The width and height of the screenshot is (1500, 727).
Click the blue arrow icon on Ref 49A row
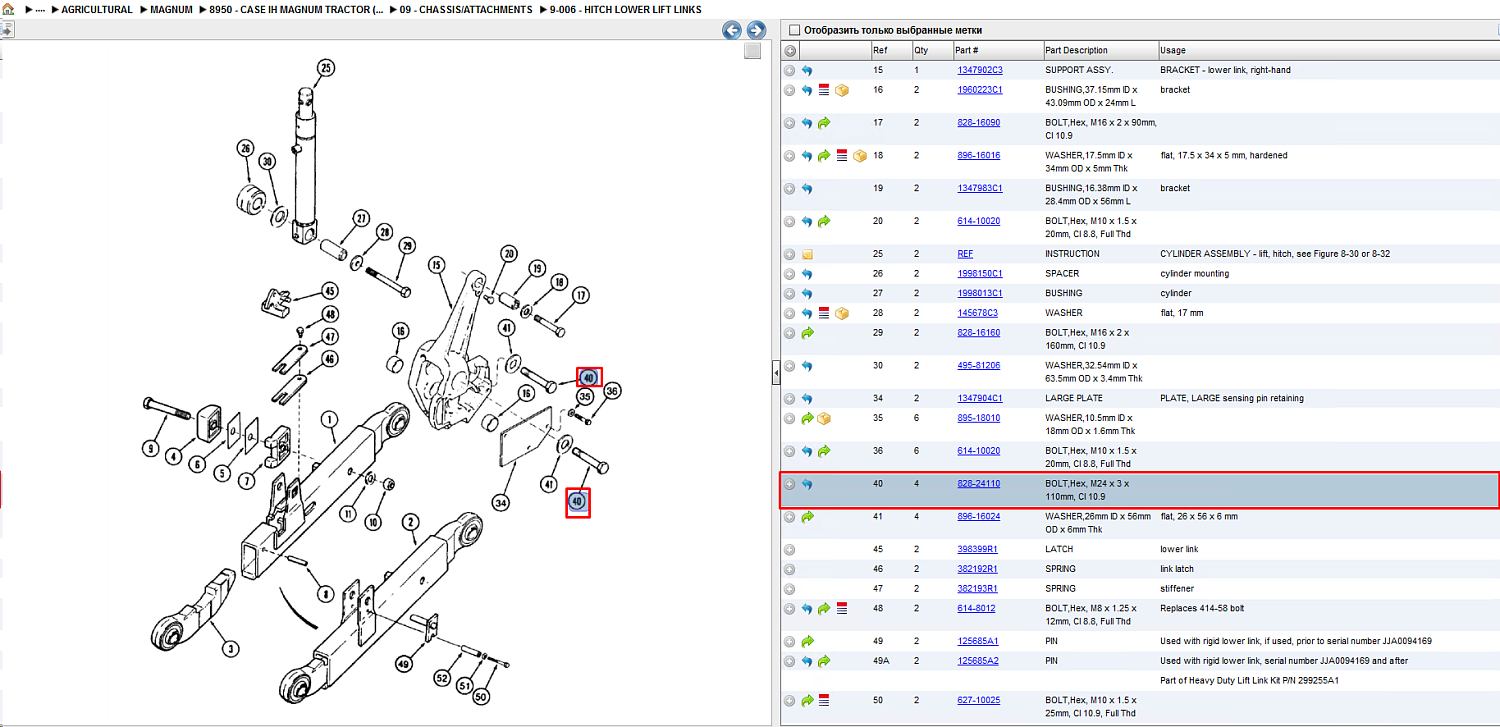point(807,661)
